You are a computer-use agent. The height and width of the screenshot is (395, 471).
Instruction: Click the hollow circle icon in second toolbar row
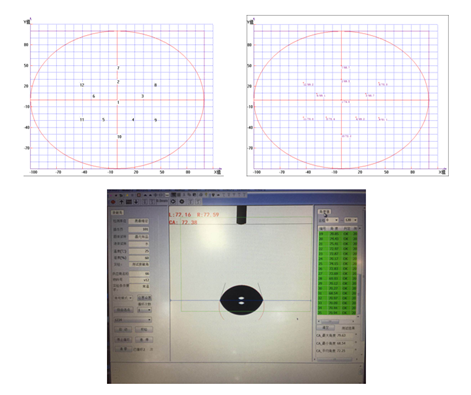pyautogui.click(x=173, y=201)
